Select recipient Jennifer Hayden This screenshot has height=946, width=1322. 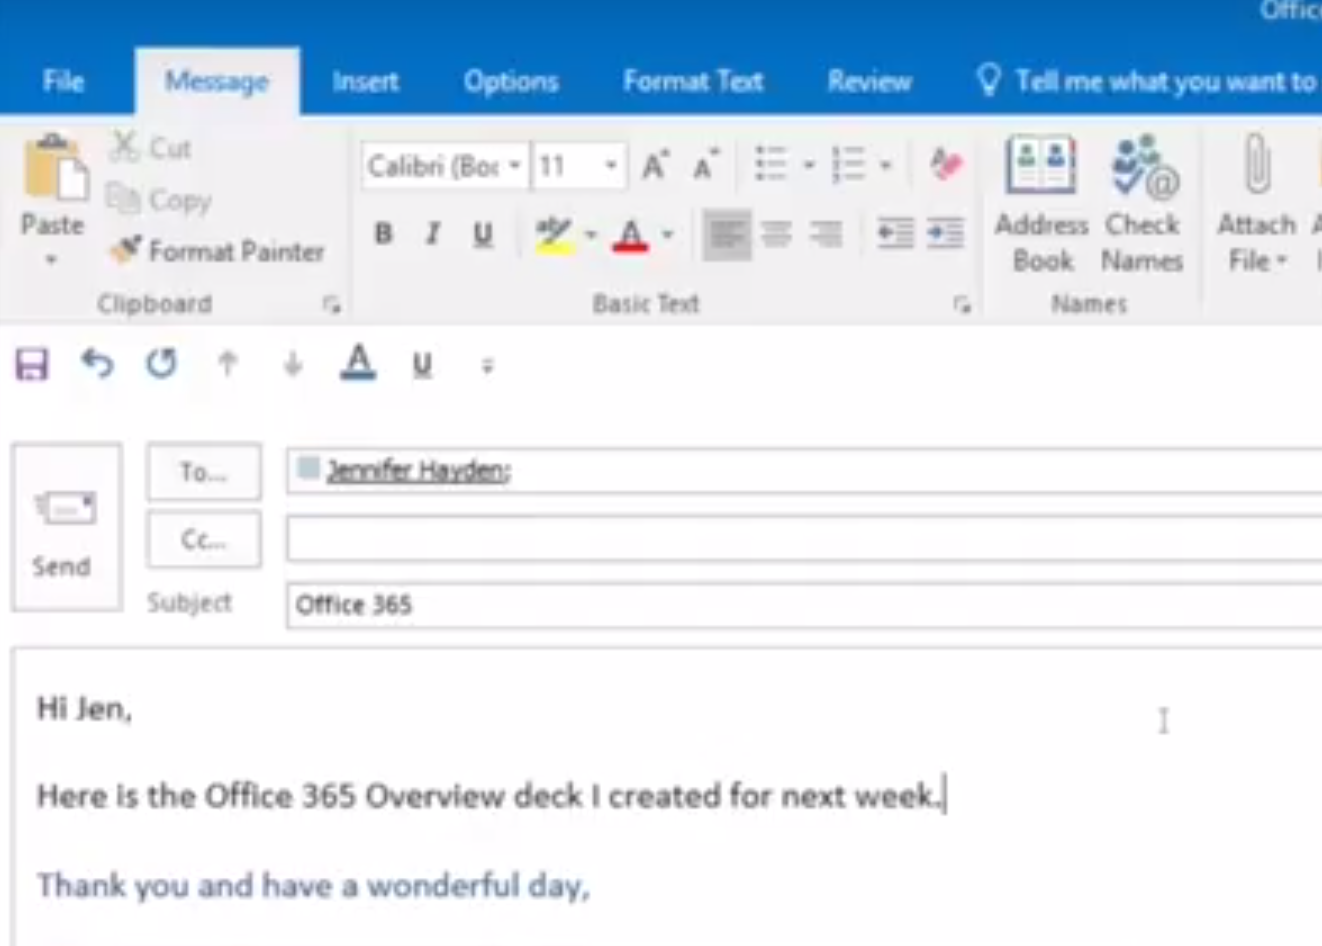(418, 470)
